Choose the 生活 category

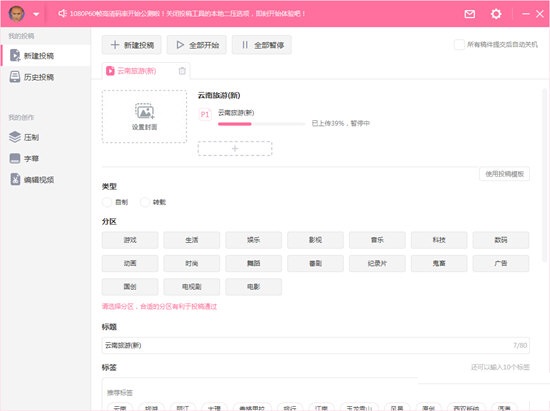tap(192, 240)
